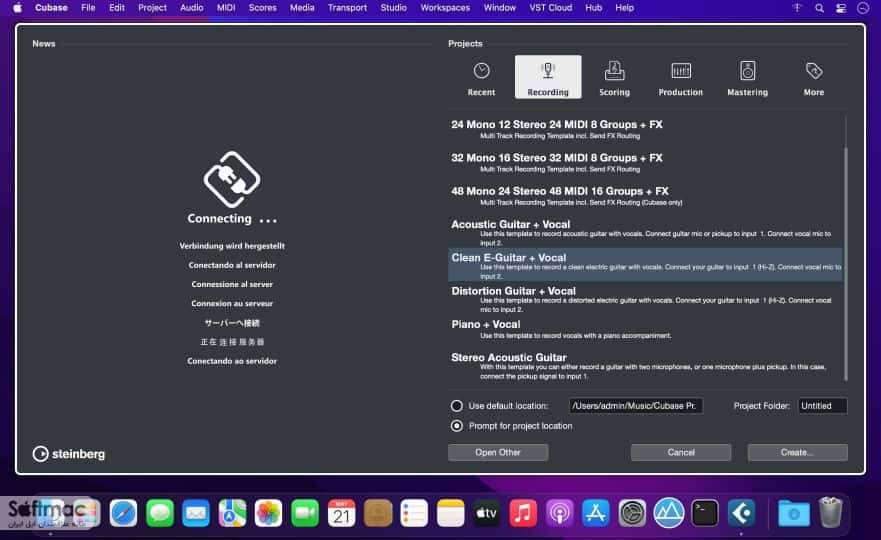Pick the Piano + Vocal template
This screenshot has width=881, height=540.
(645, 329)
